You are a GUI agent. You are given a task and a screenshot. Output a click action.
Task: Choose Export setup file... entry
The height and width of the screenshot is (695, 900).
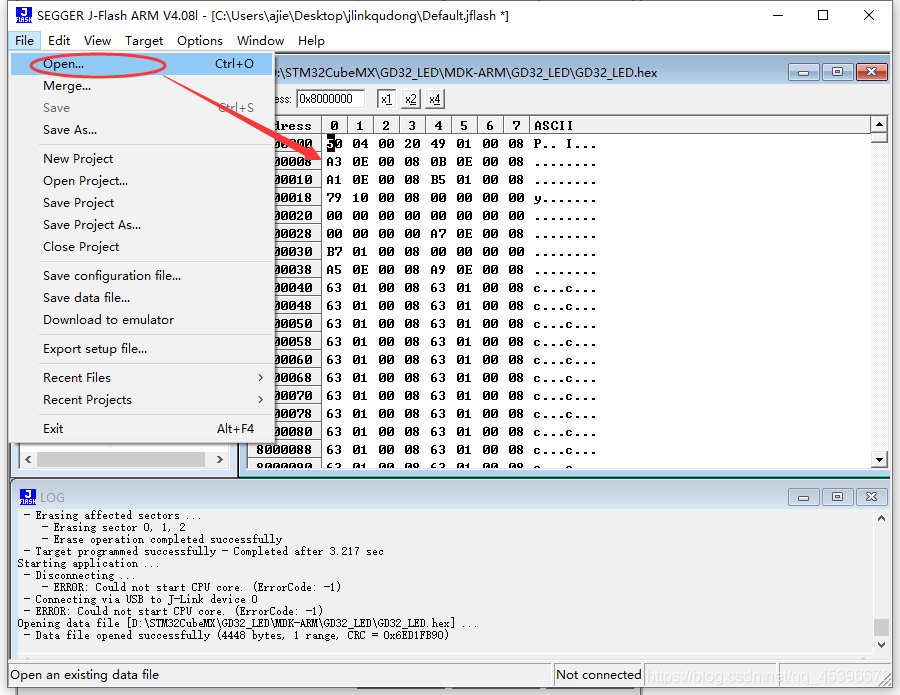click(141, 349)
